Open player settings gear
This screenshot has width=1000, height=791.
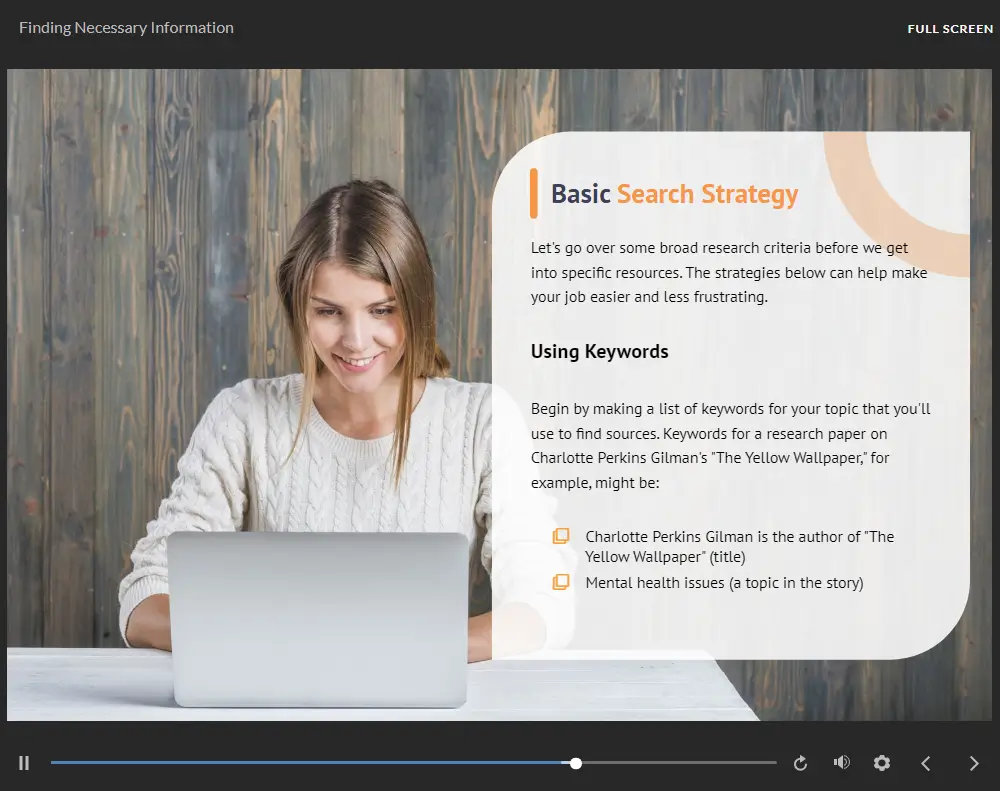[x=881, y=763]
